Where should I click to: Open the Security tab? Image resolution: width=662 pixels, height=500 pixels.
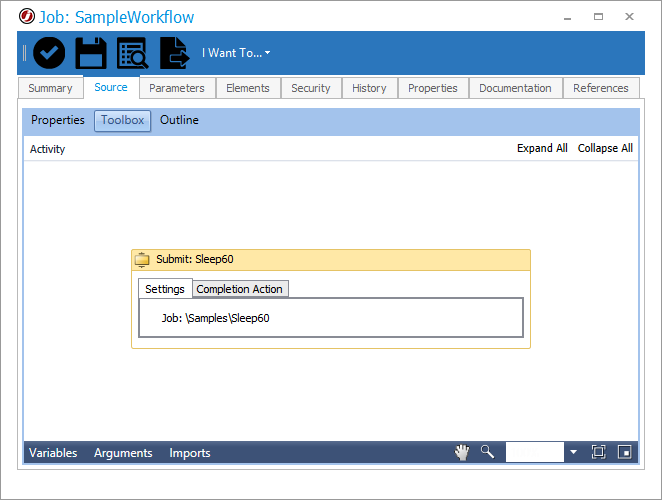coord(311,88)
